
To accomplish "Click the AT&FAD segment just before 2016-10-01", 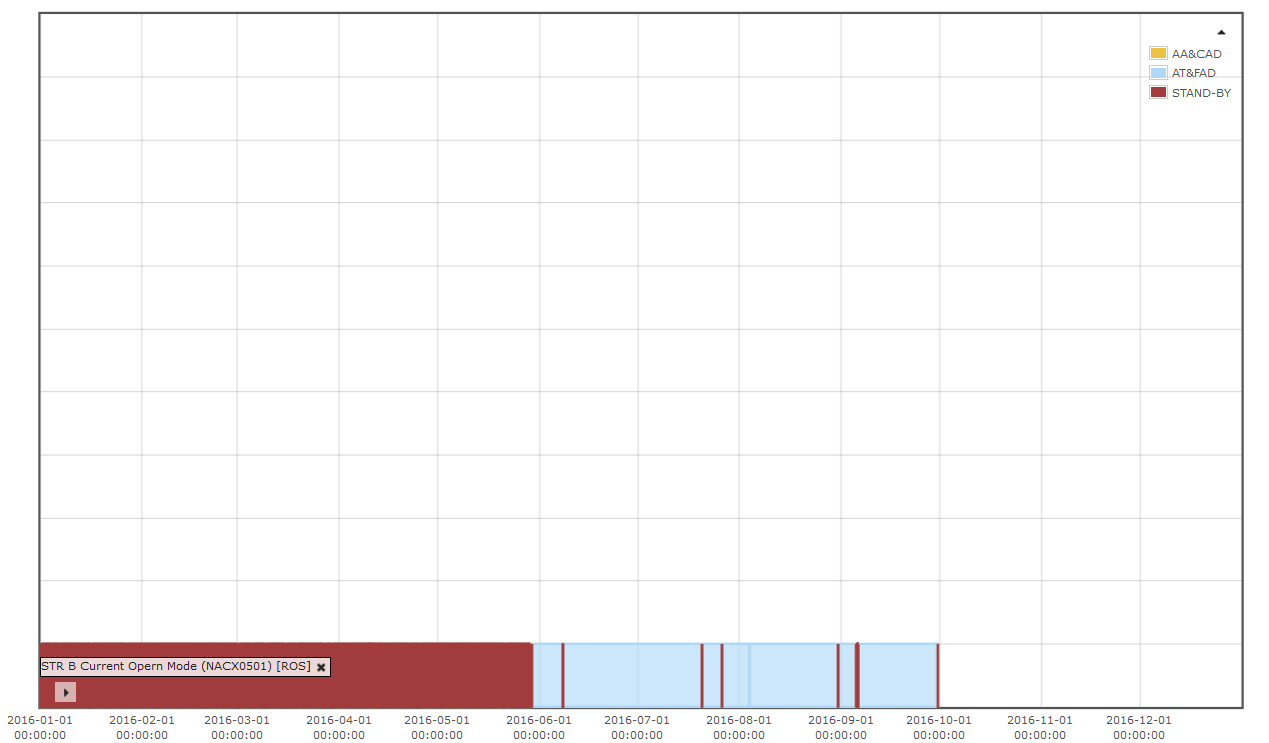I will tap(897, 675).
